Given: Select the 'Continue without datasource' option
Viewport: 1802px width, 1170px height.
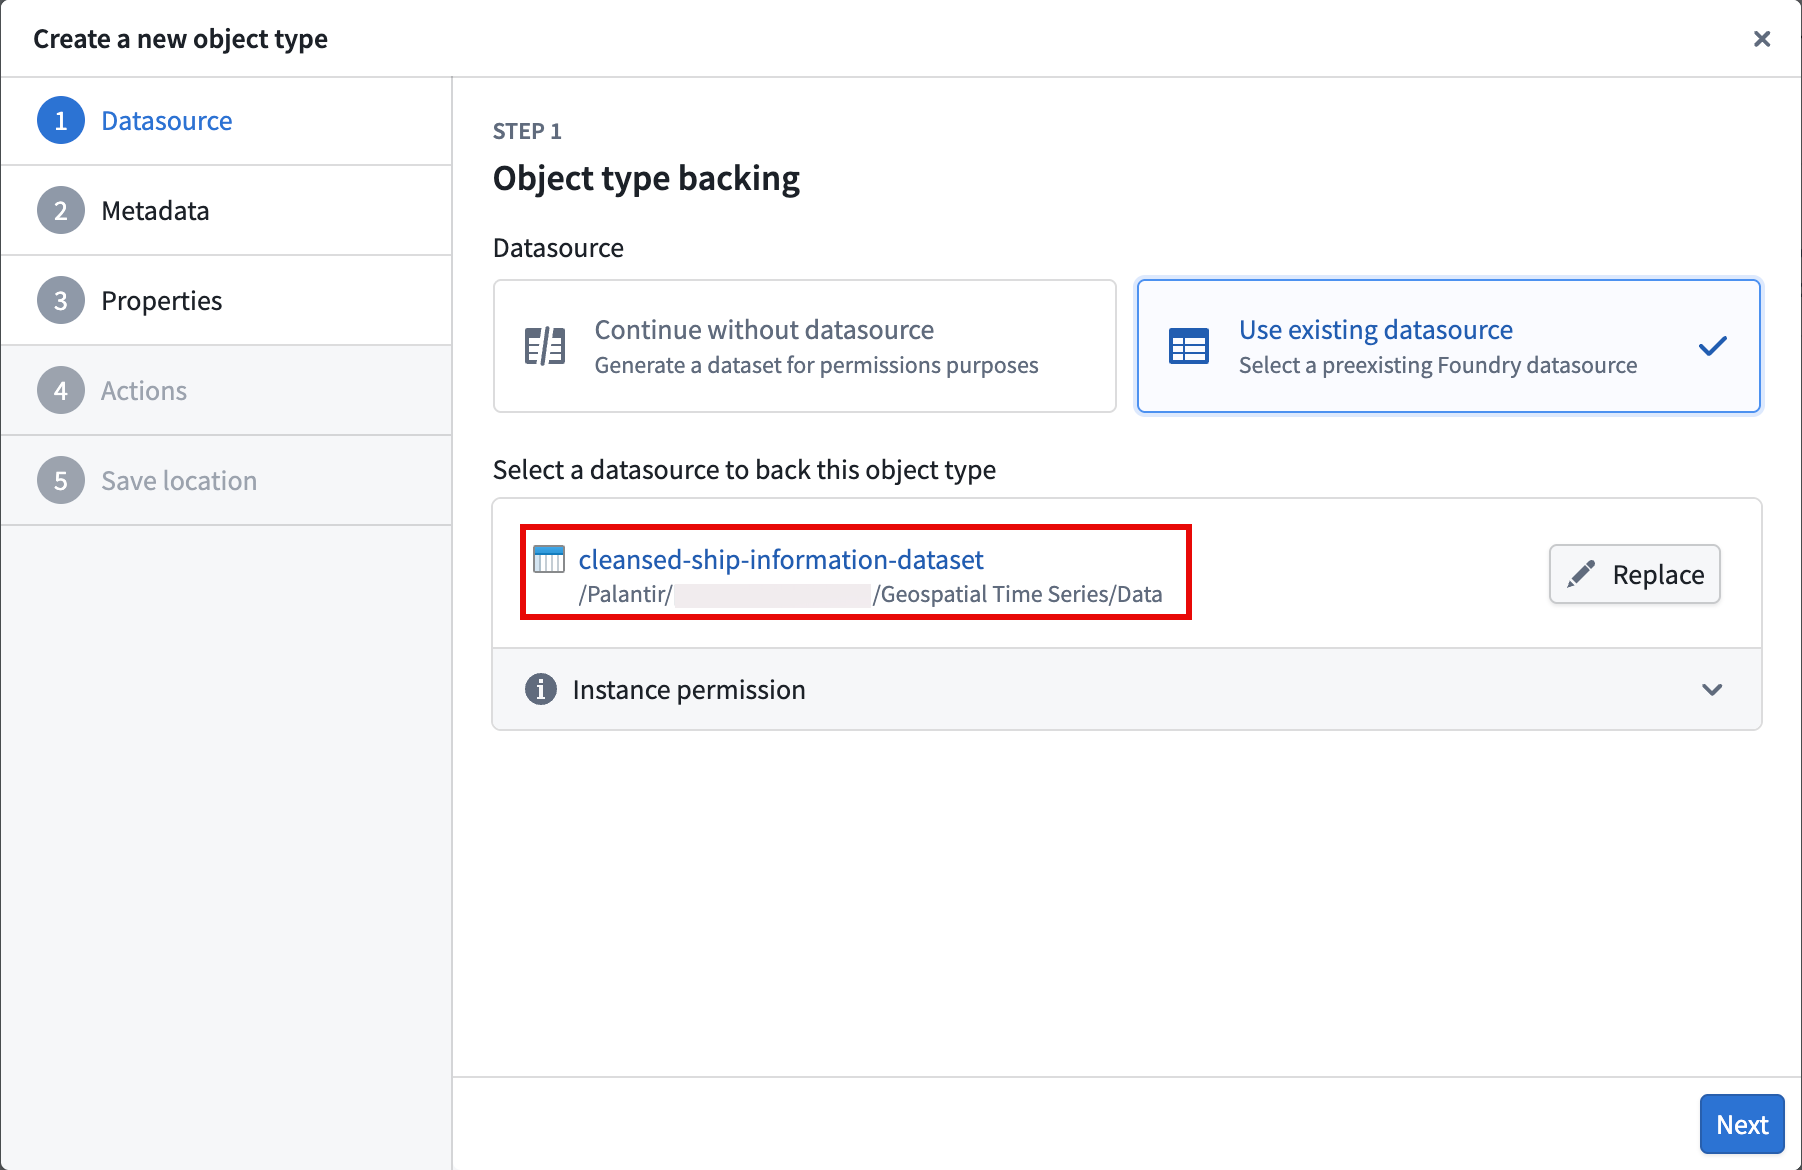Looking at the screenshot, I should tap(804, 345).
